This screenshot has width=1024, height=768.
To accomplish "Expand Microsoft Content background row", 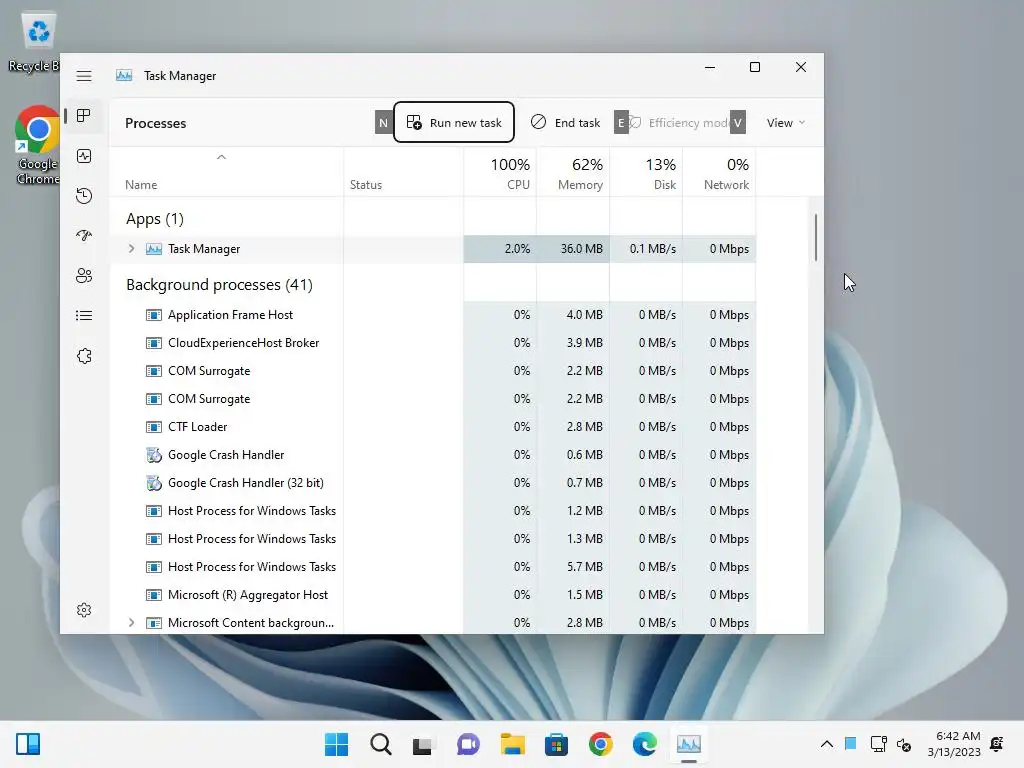I will tap(131, 623).
